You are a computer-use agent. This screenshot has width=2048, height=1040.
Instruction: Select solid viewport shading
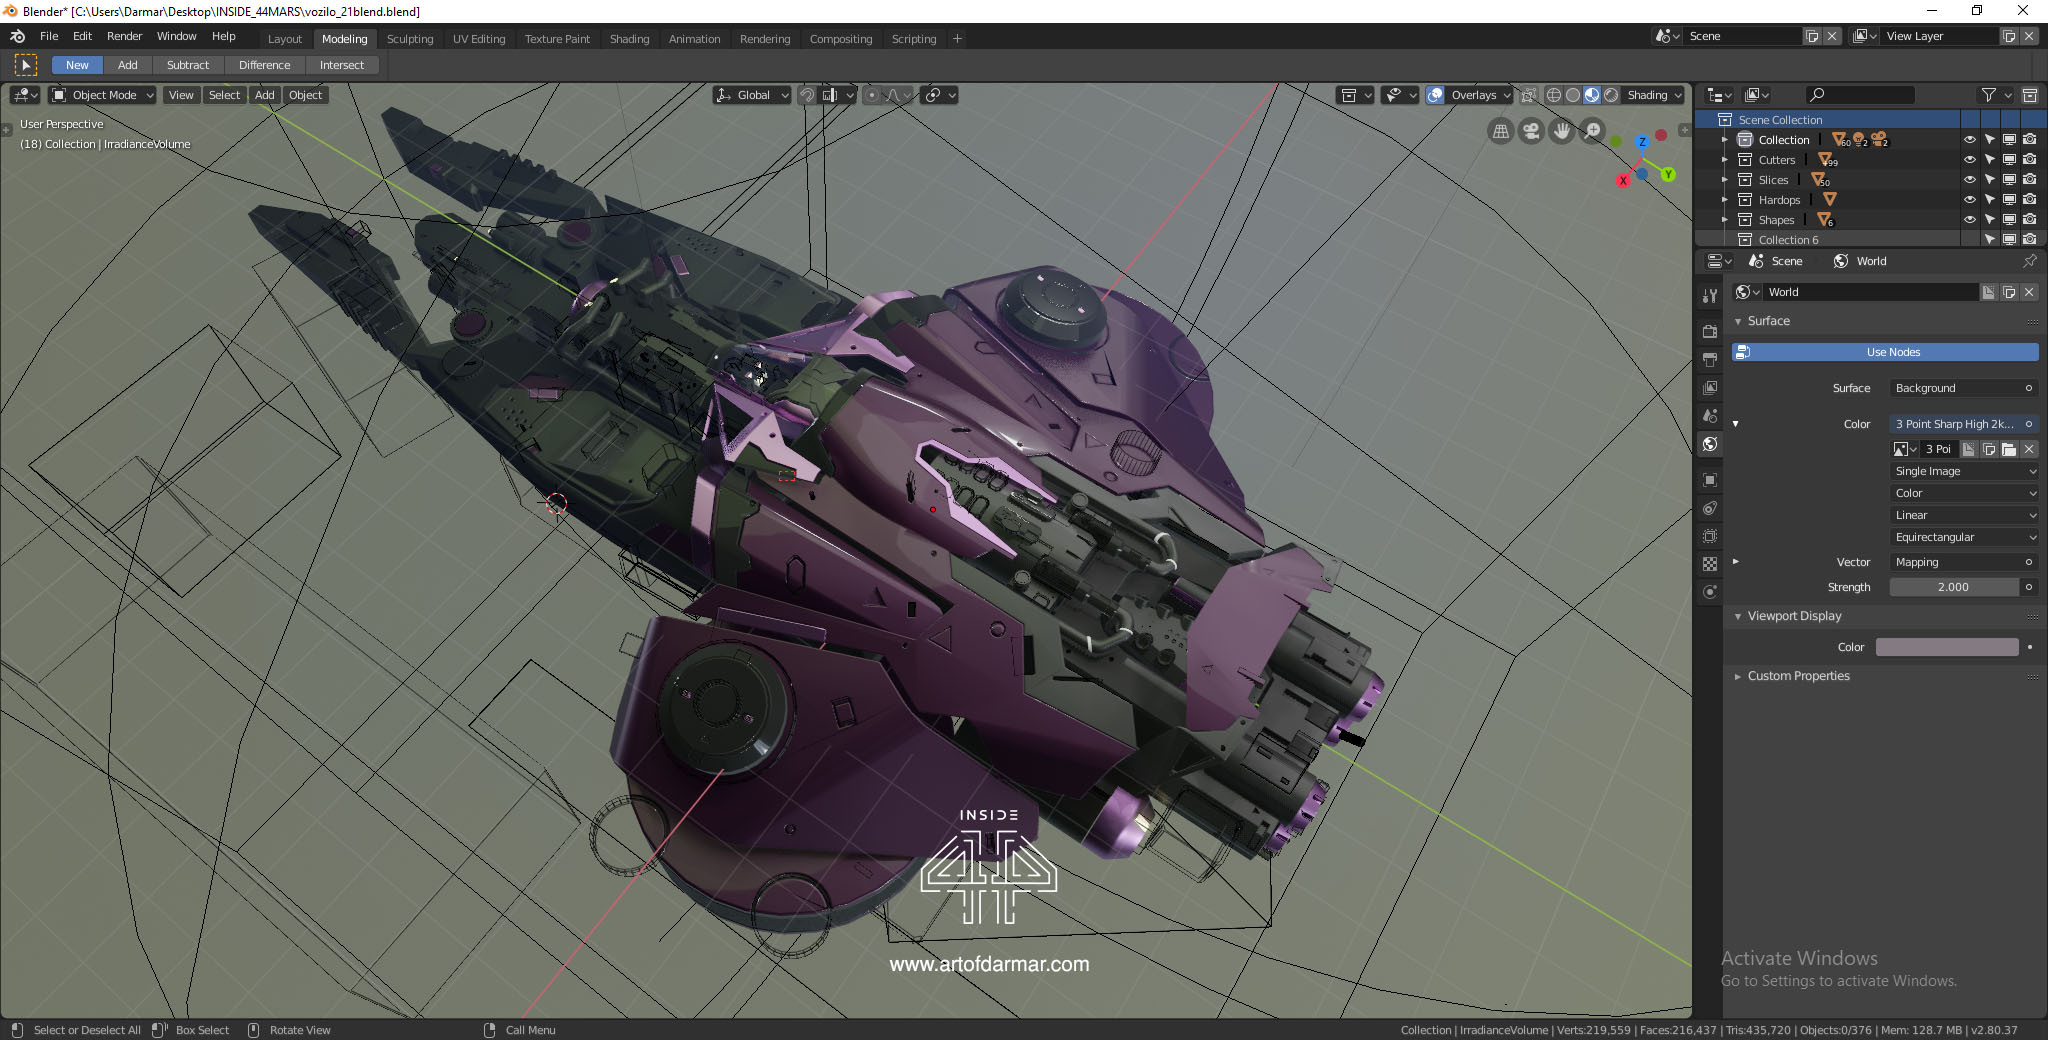tap(1573, 95)
